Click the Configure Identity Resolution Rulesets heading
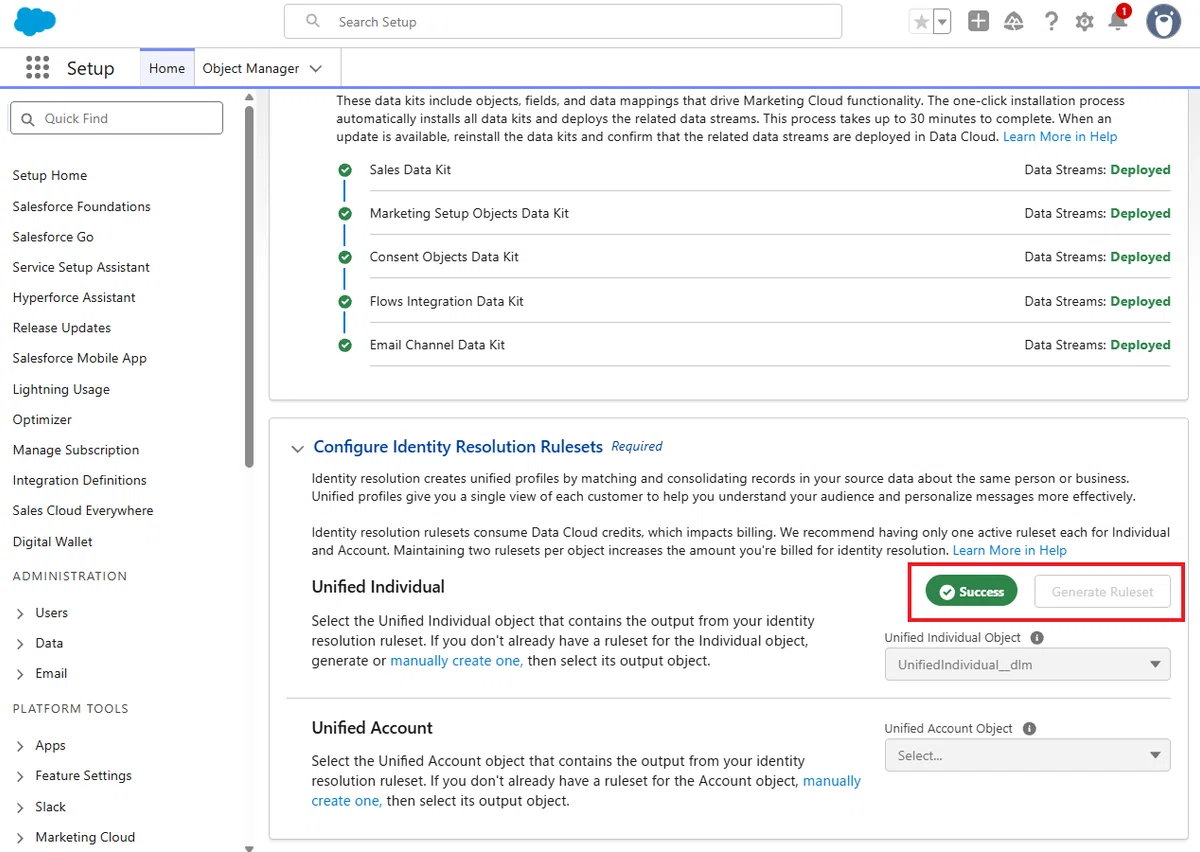1200x852 pixels. click(x=458, y=446)
